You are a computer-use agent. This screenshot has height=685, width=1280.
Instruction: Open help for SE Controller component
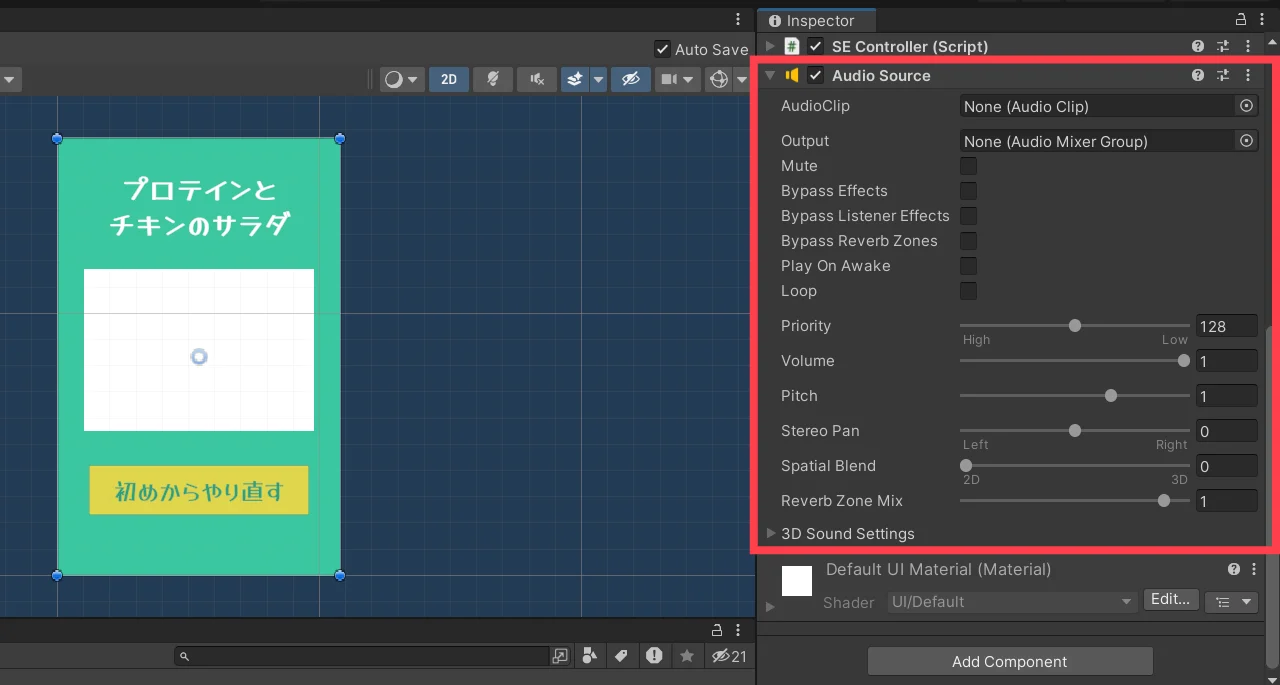pos(1198,46)
